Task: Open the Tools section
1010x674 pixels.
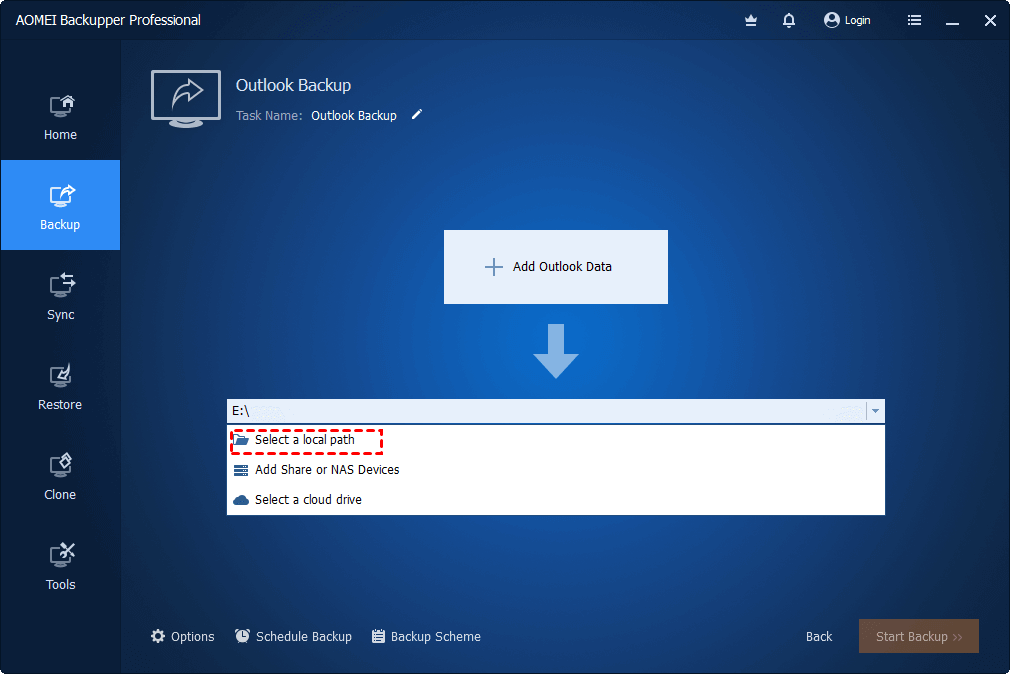Action: pyautogui.click(x=60, y=566)
